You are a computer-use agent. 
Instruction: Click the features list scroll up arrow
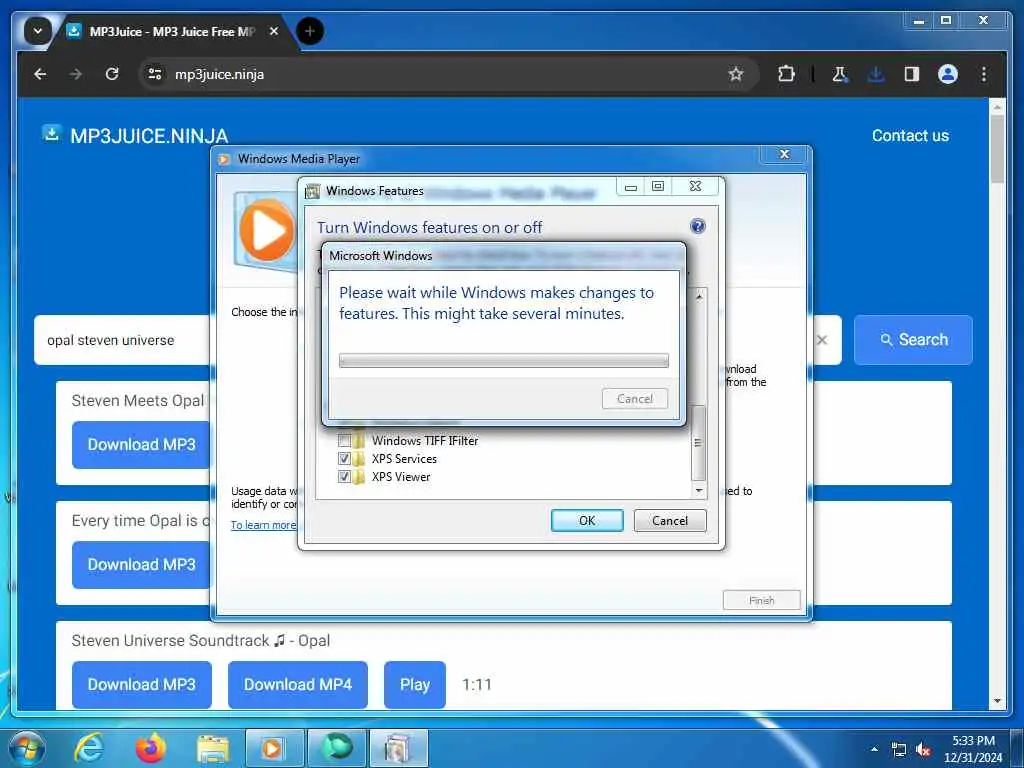click(699, 296)
